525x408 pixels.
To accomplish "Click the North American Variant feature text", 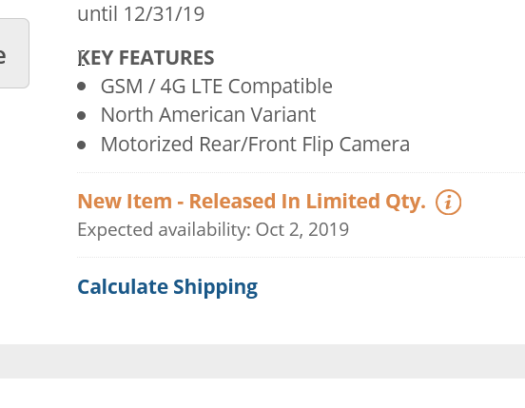I will (x=208, y=115).
